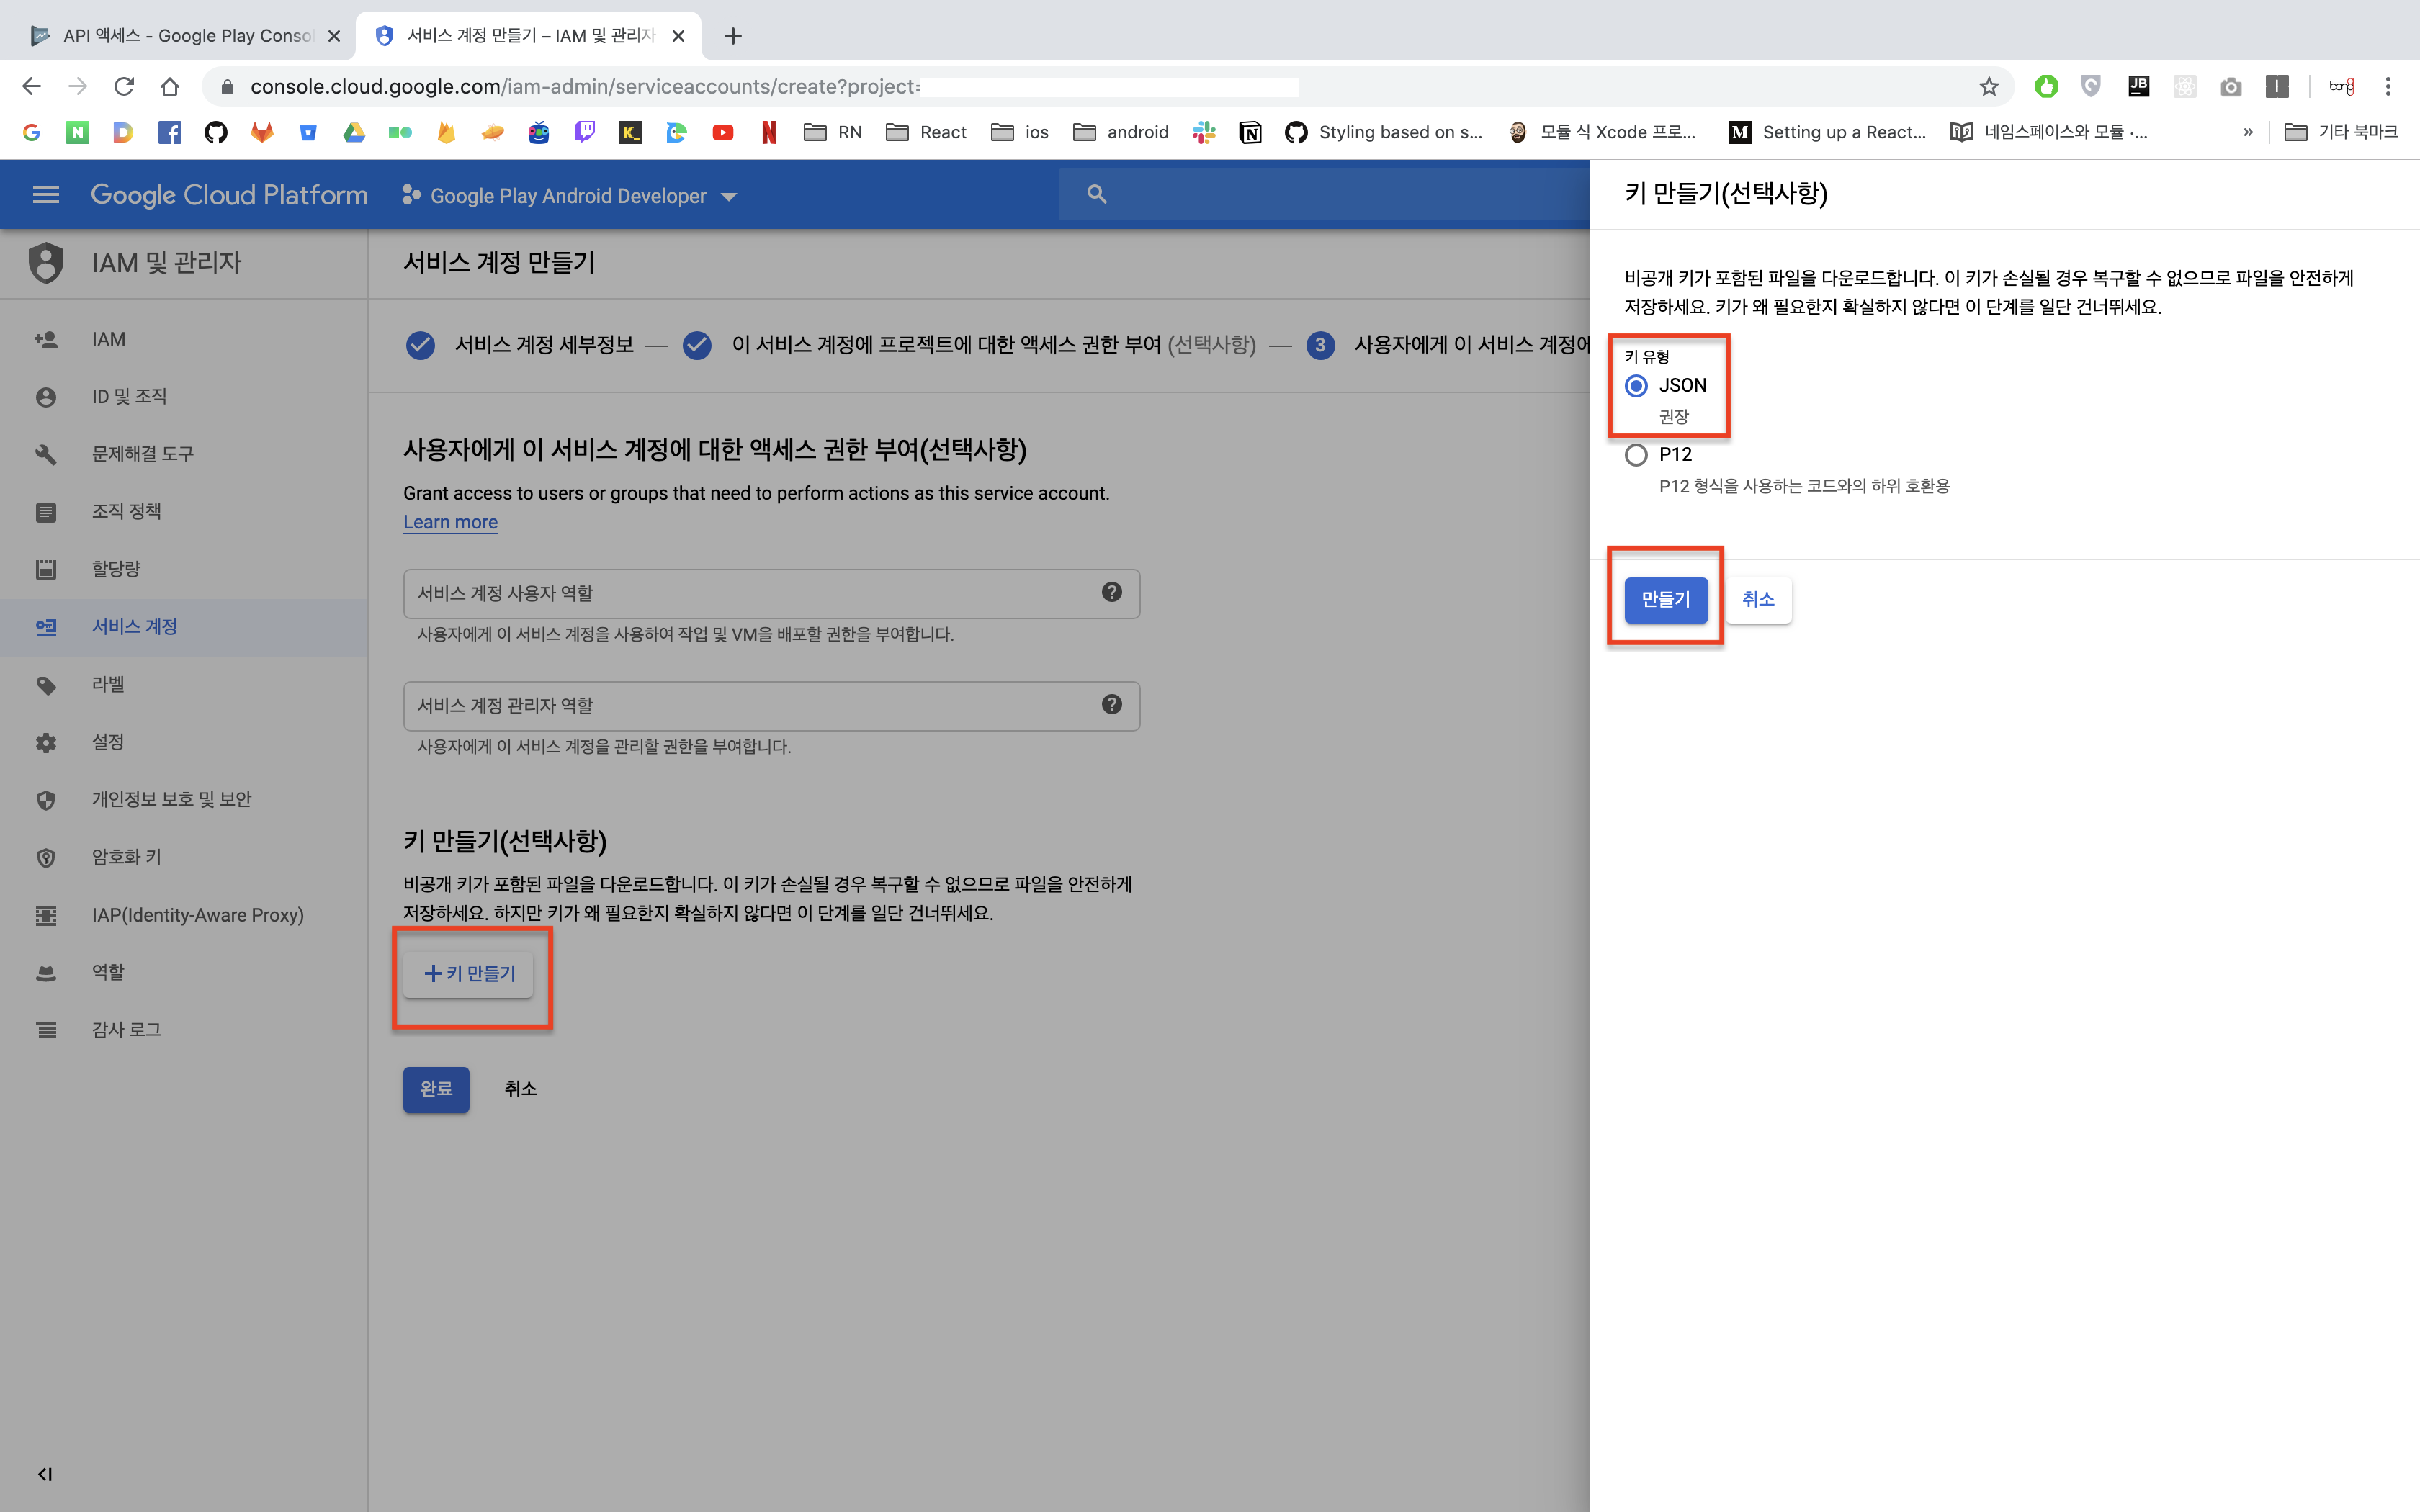Screen dimensions: 2420x1512
Task: Click the 서비스 계정 사용자 역할 field
Action: click(750, 593)
